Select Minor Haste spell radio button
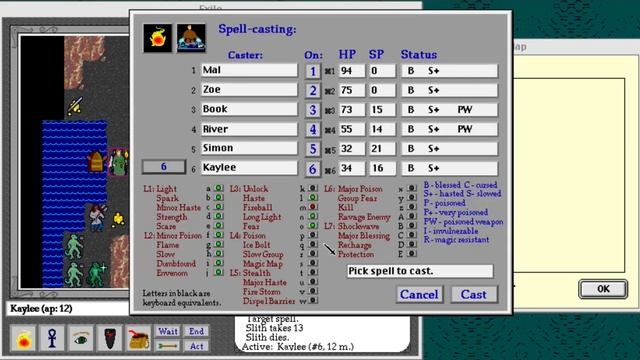Screen dimensions: 640x360 [219, 207]
